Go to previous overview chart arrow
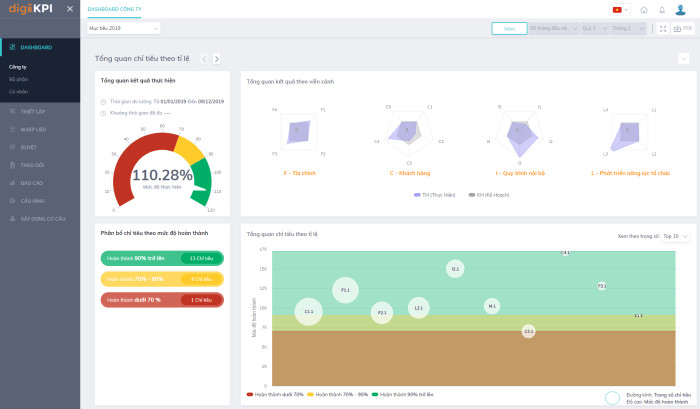 pyautogui.click(x=204, y=59)
